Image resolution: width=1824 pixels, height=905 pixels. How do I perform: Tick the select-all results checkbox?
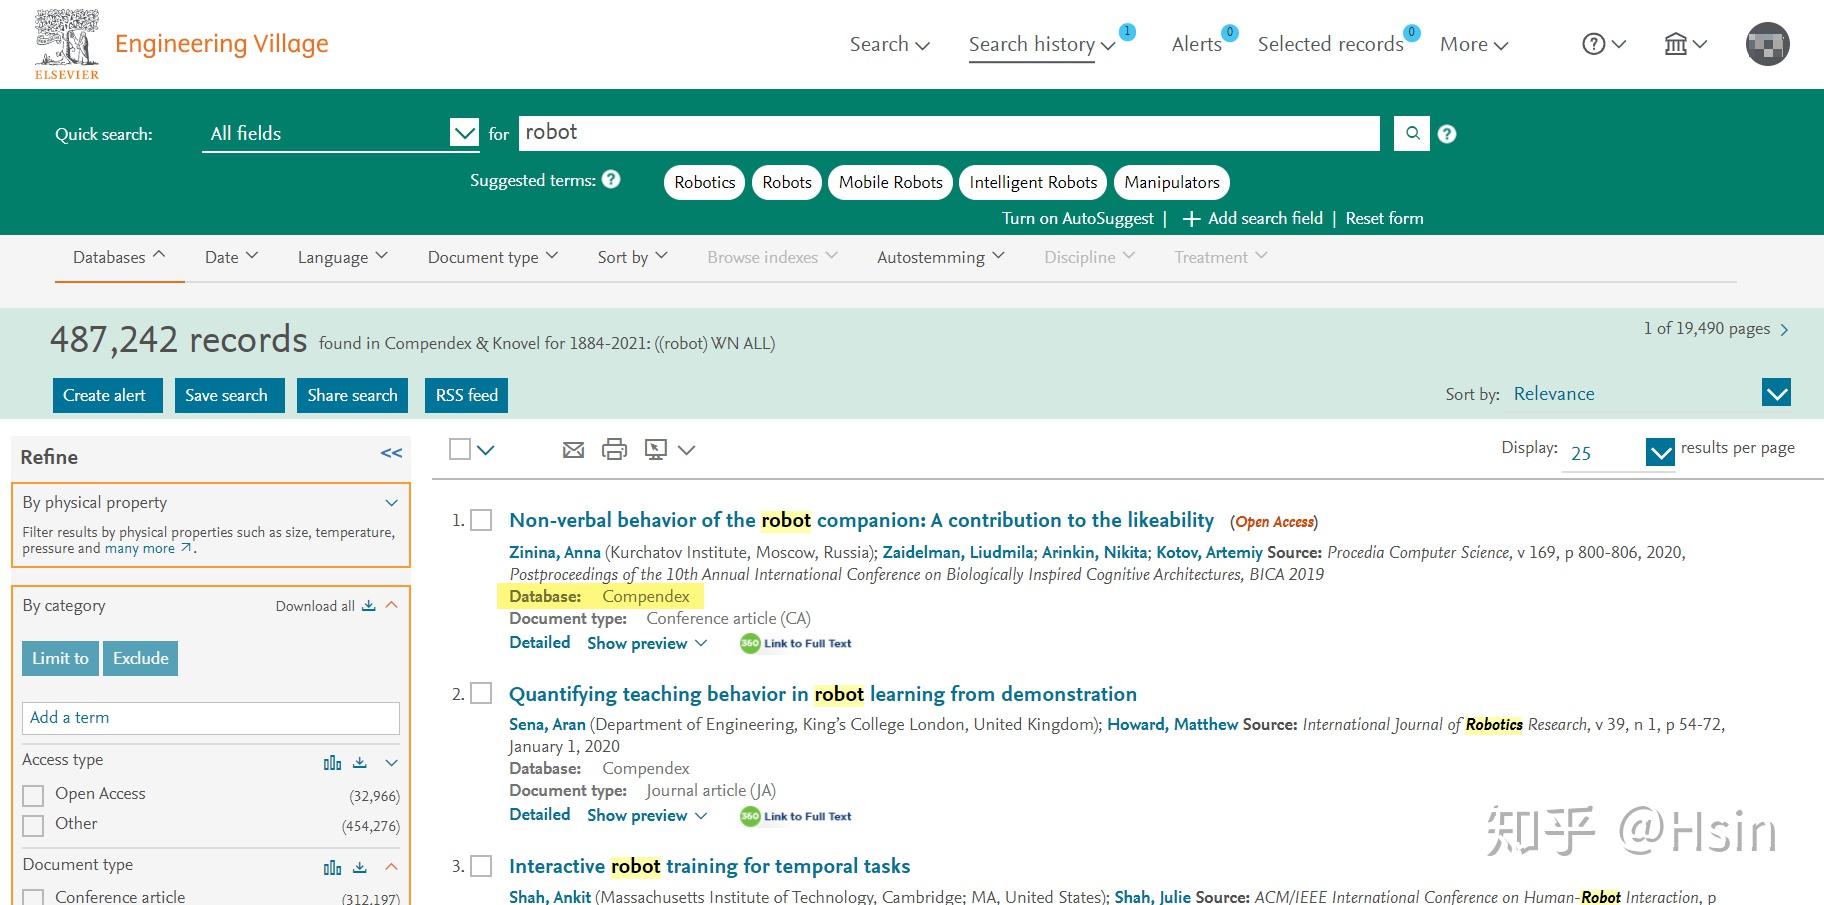point(460,449)
